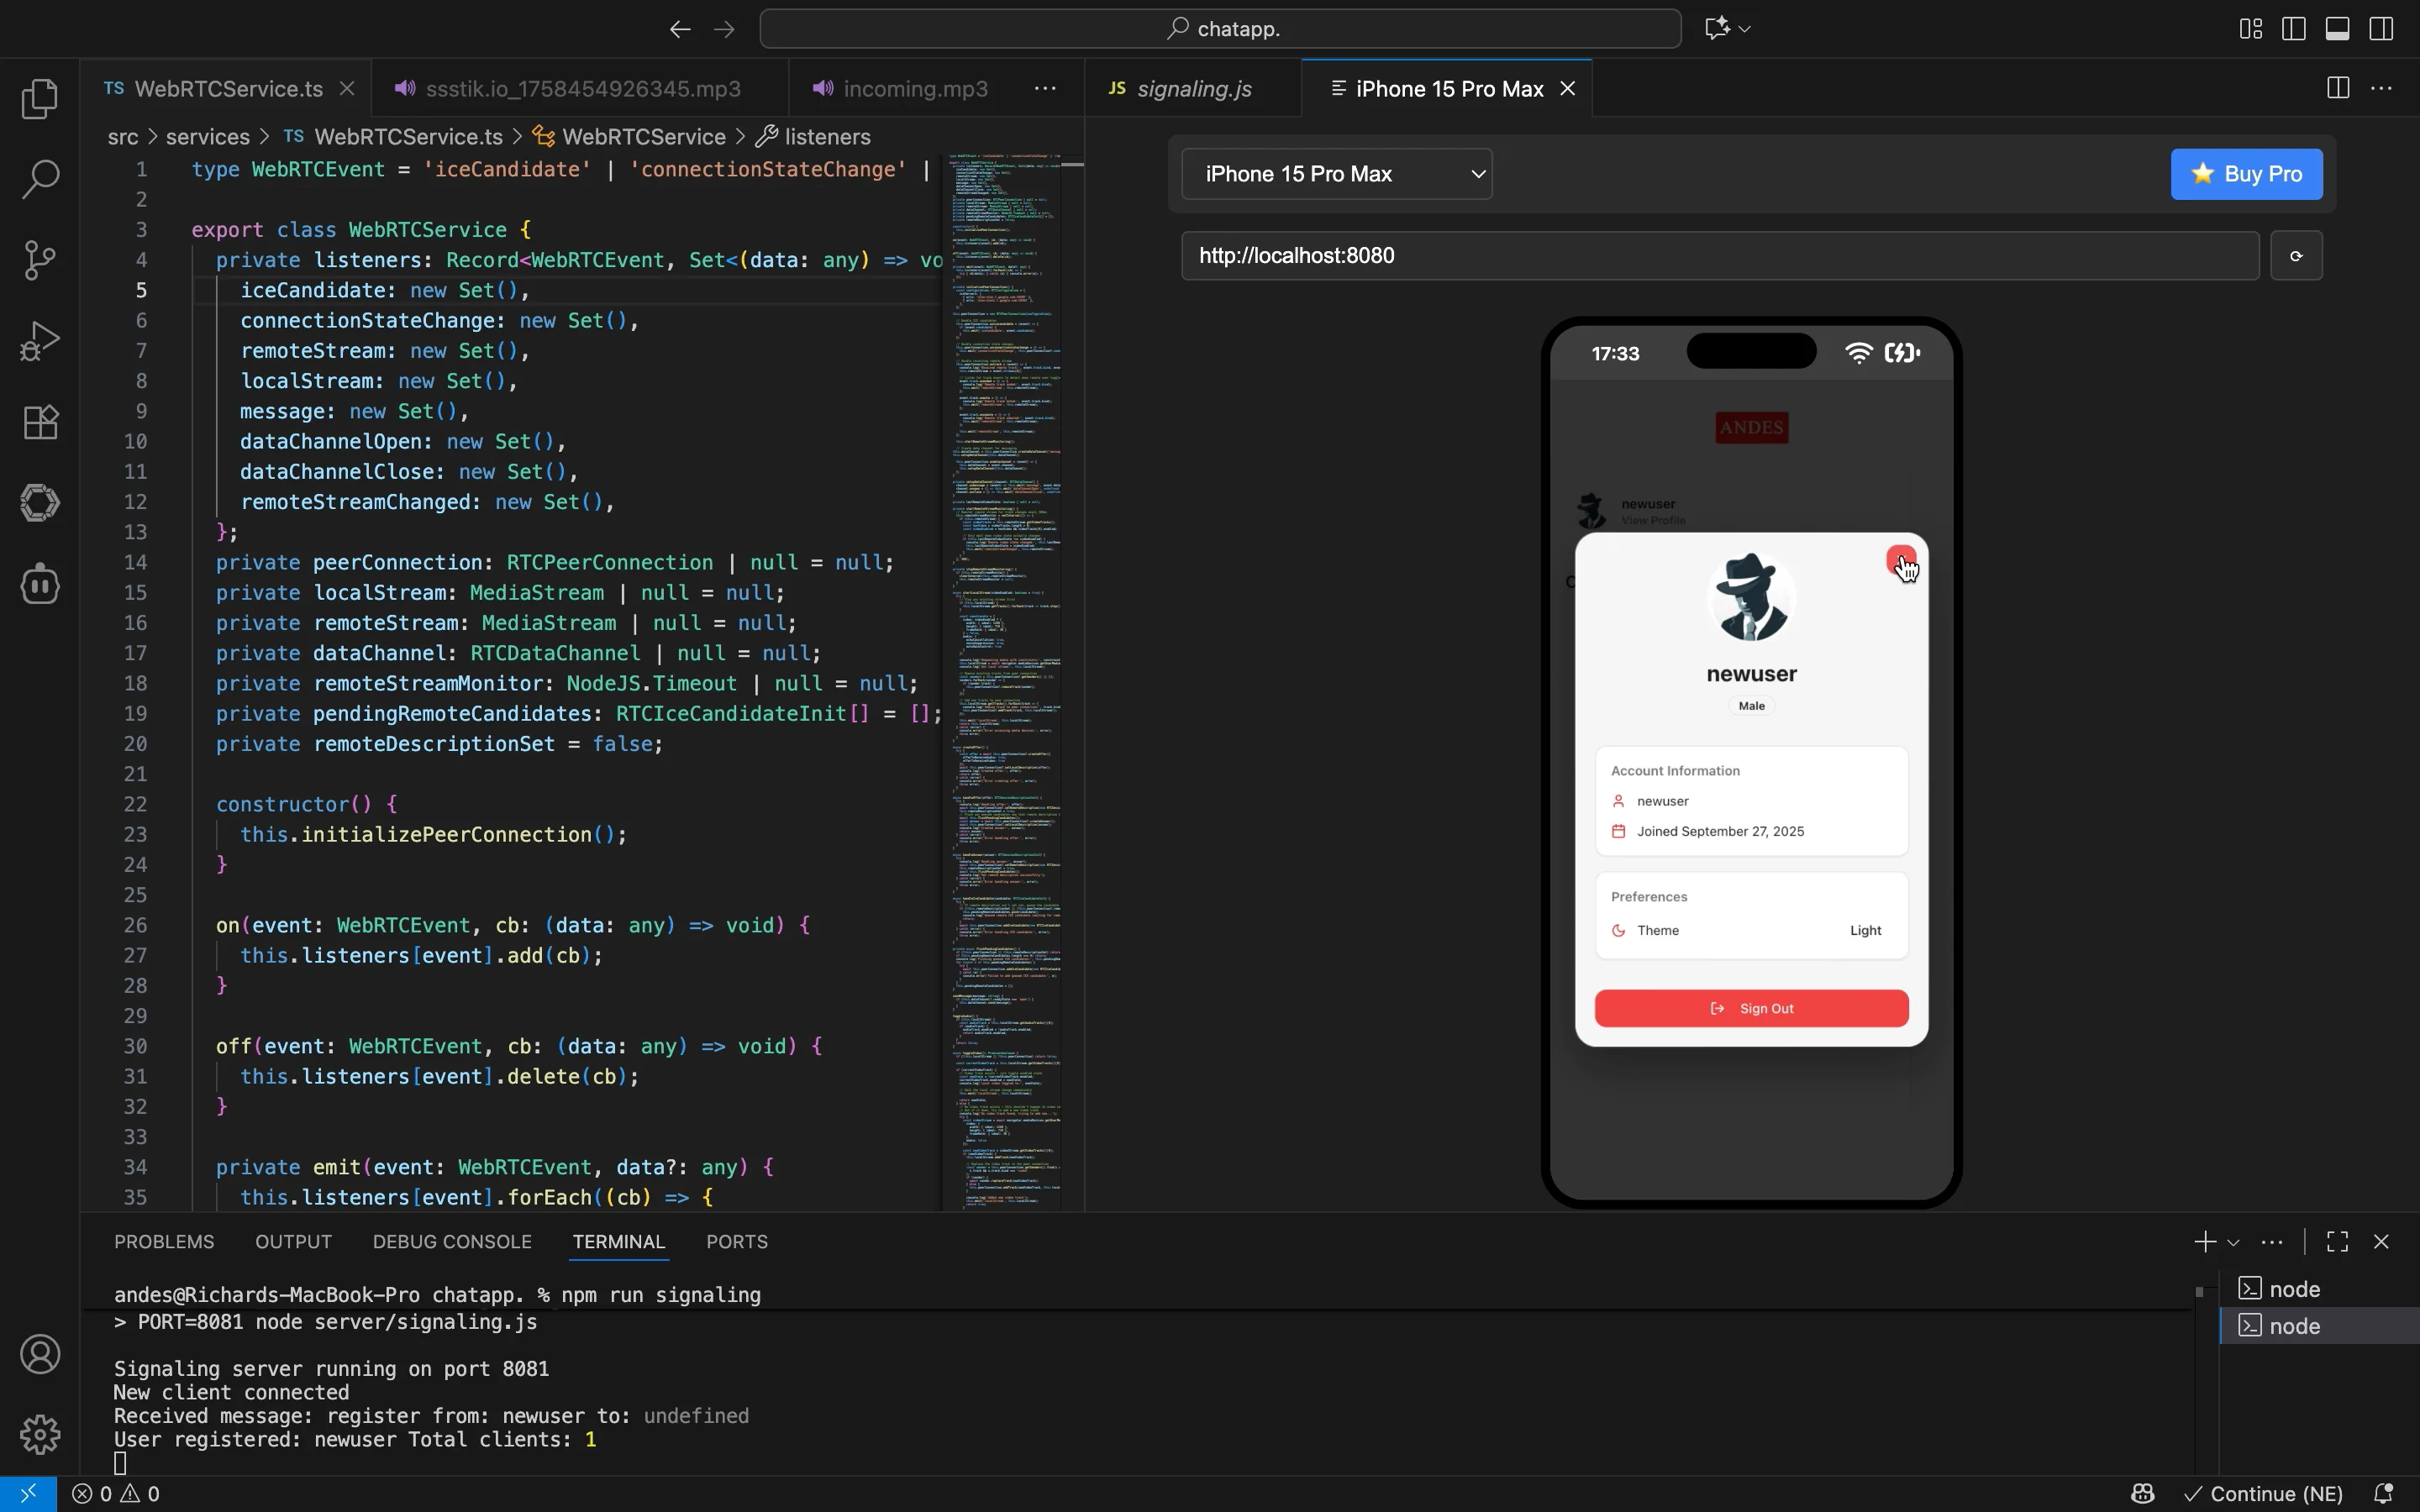Open the iPhone 15 Pro Max device dropdown
Viewport: 2420px width, 1512px height.
tap(1337, 173)
